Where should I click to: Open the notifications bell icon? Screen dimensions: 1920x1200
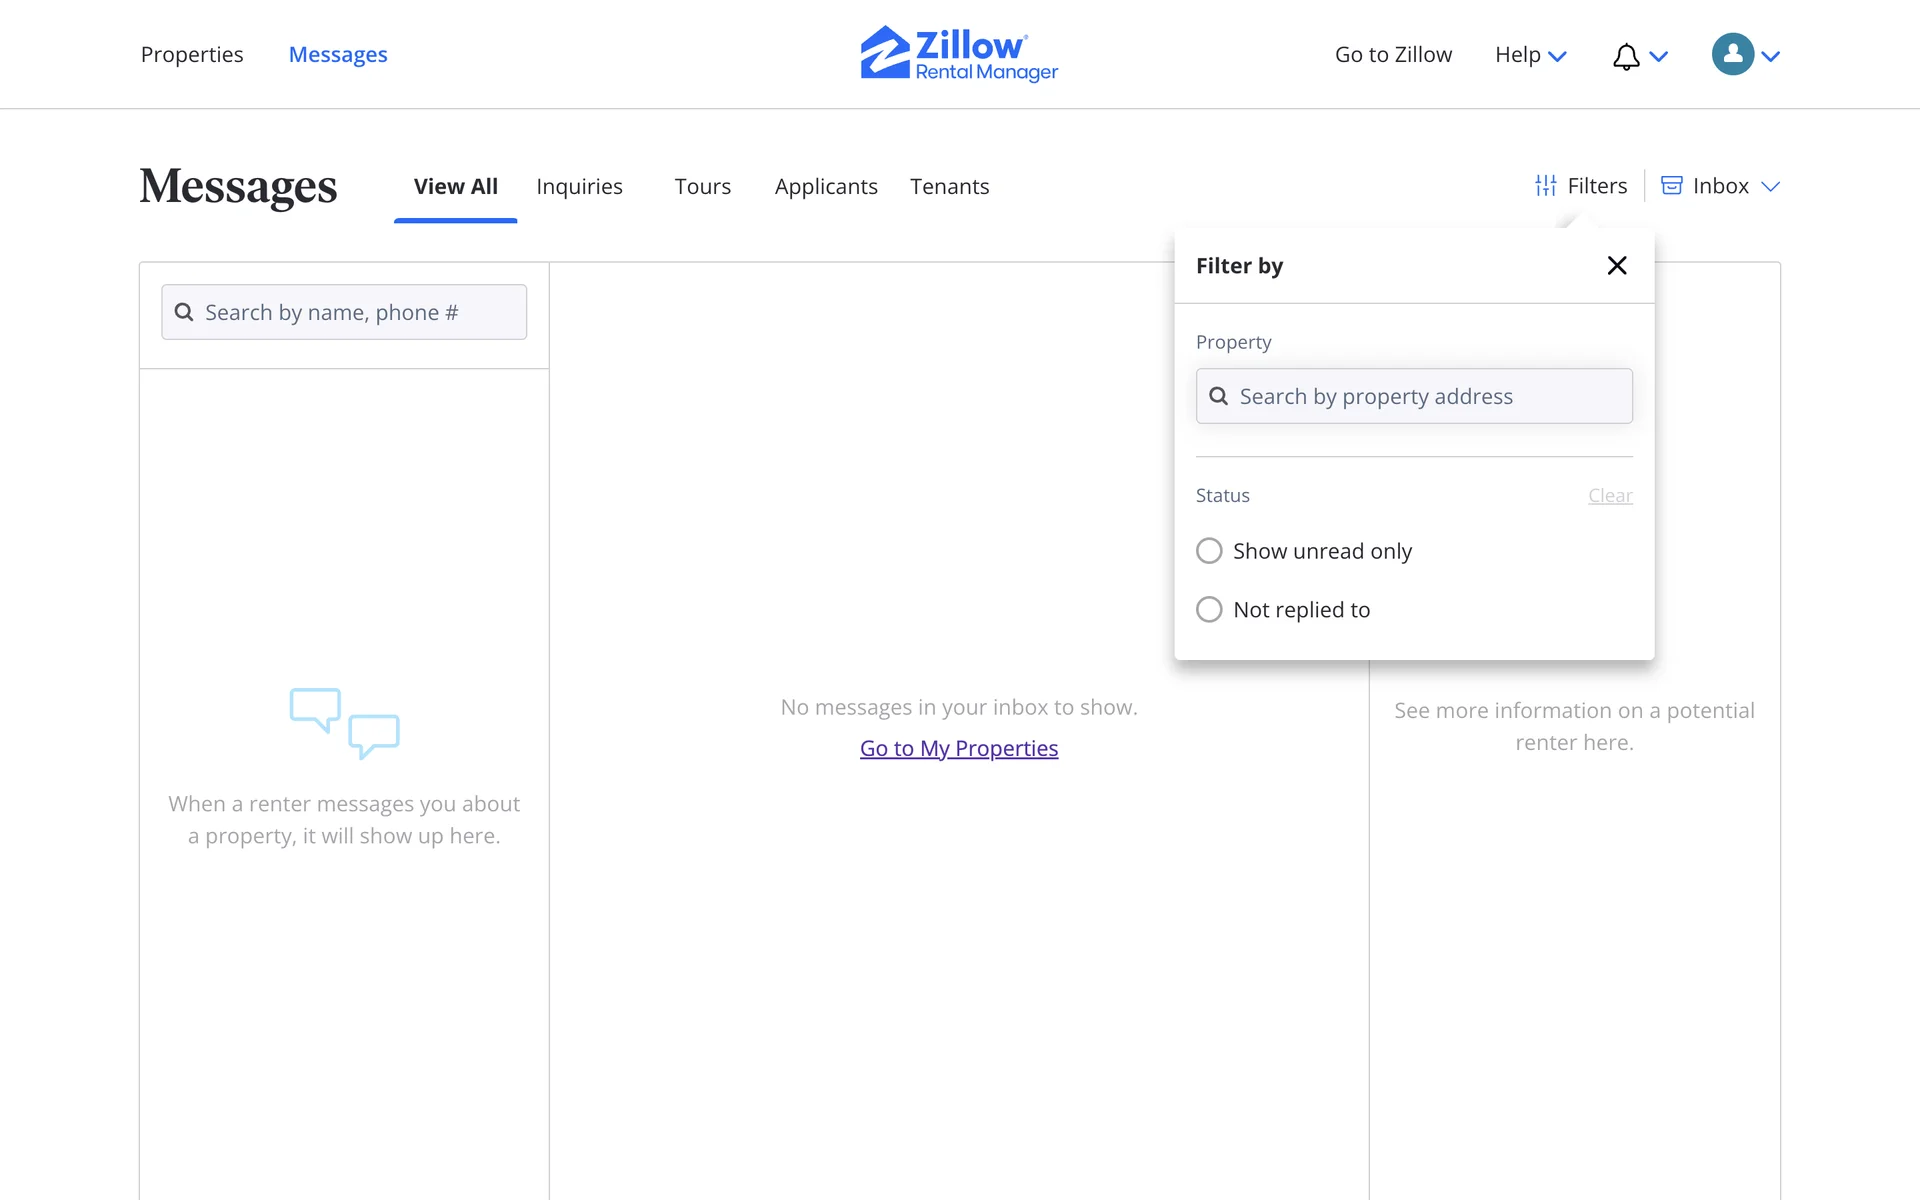[x=1626, y=56]
